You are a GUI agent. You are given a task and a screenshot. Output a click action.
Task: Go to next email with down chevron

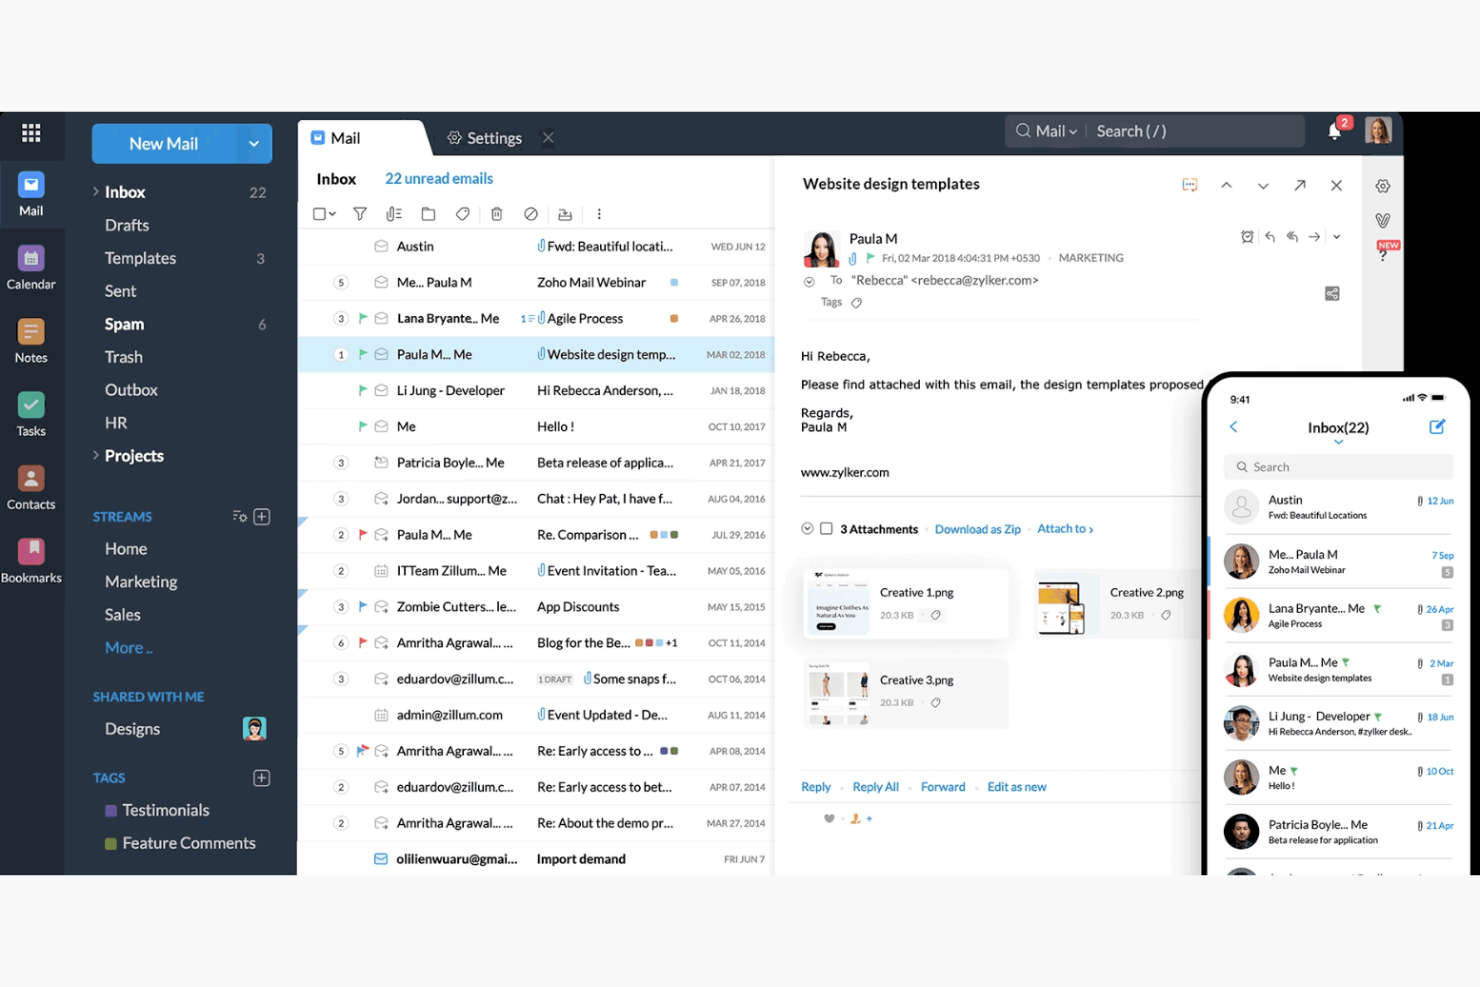click(1263, 185)
